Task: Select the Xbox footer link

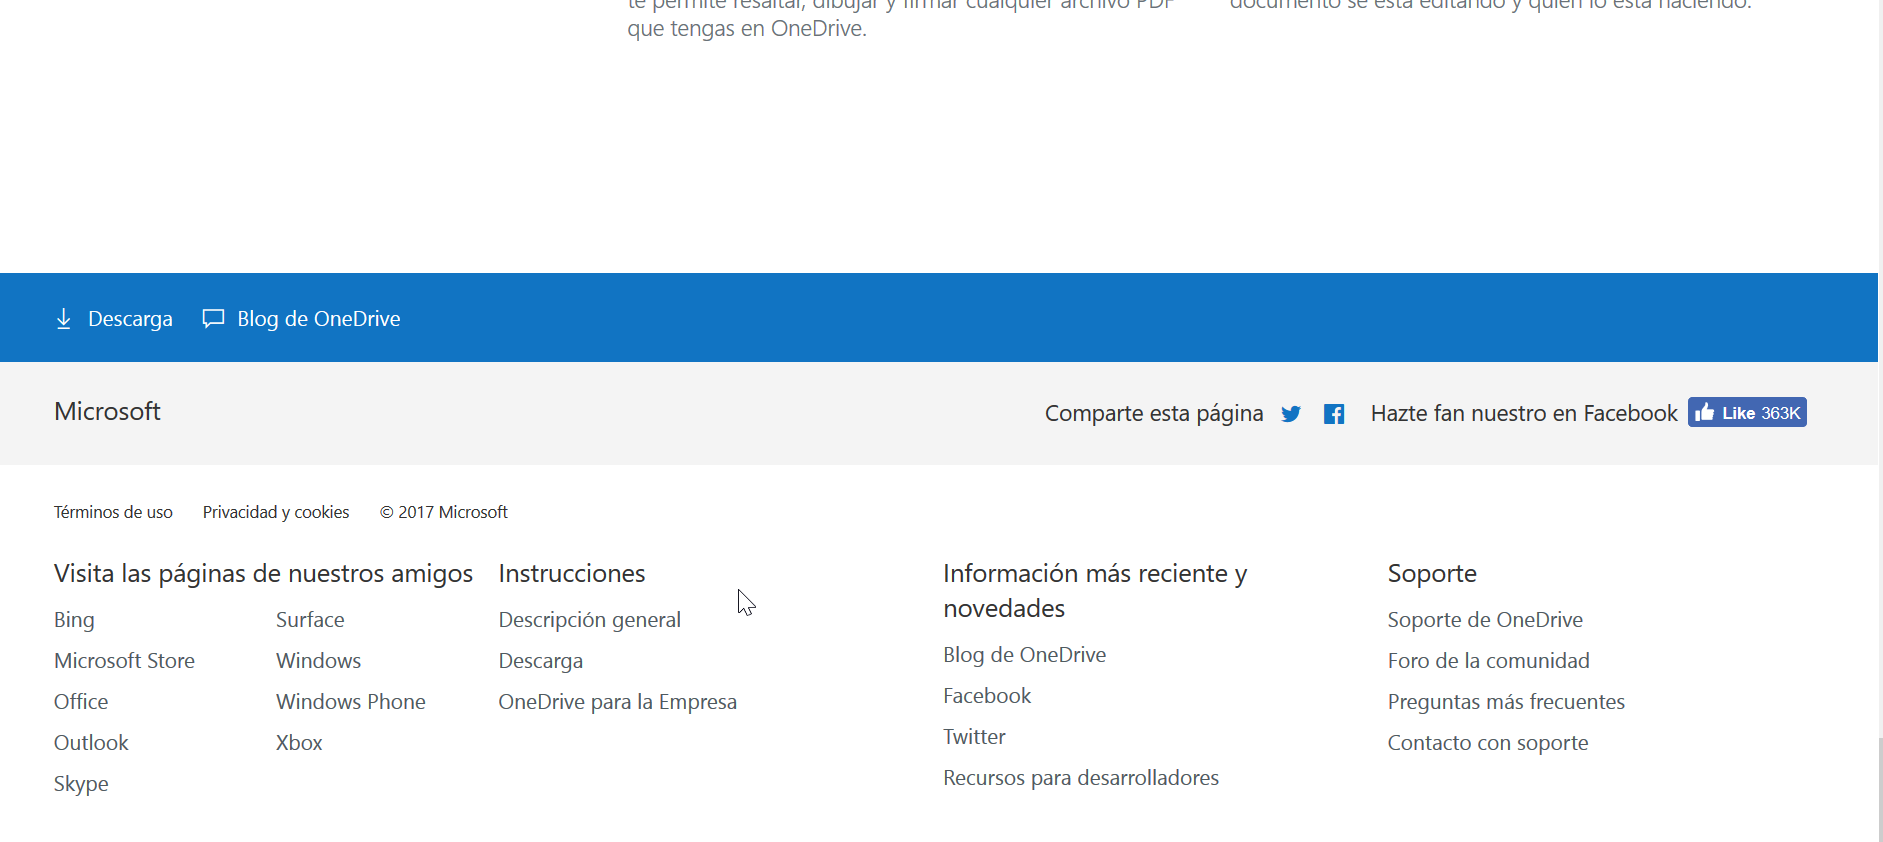Action: tap(299, 743)
